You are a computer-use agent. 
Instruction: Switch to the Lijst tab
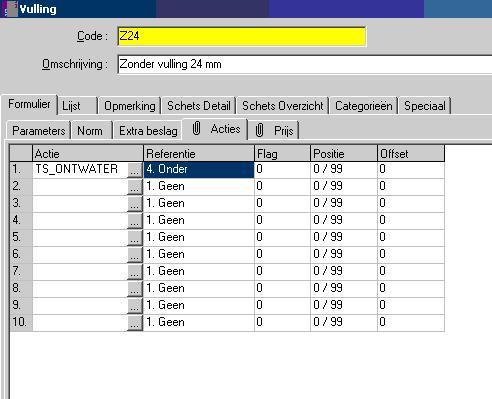click(77, 106)
